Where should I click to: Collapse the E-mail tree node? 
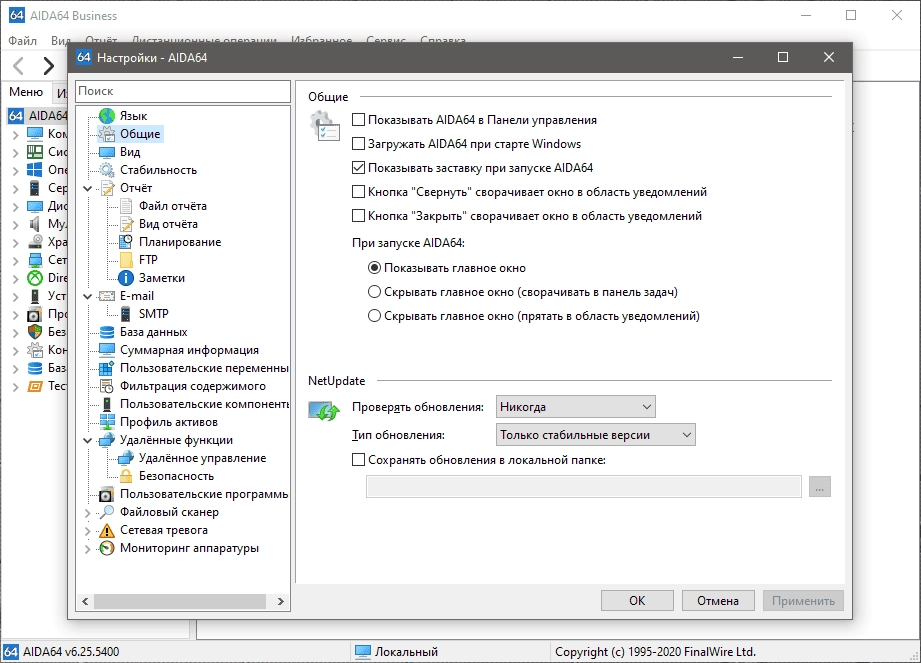click(88, 297)
